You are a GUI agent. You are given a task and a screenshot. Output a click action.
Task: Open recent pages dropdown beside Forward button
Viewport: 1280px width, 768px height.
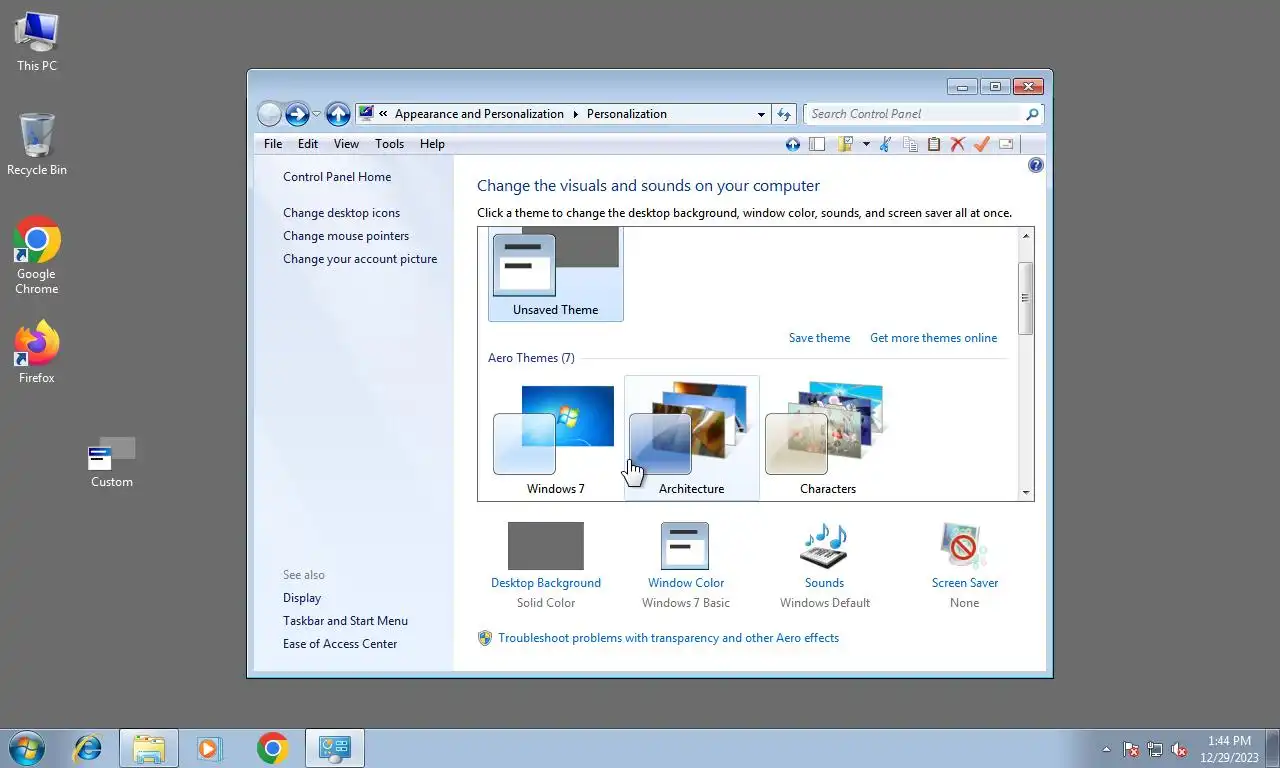pyautogui.click(x=316, y=114)
